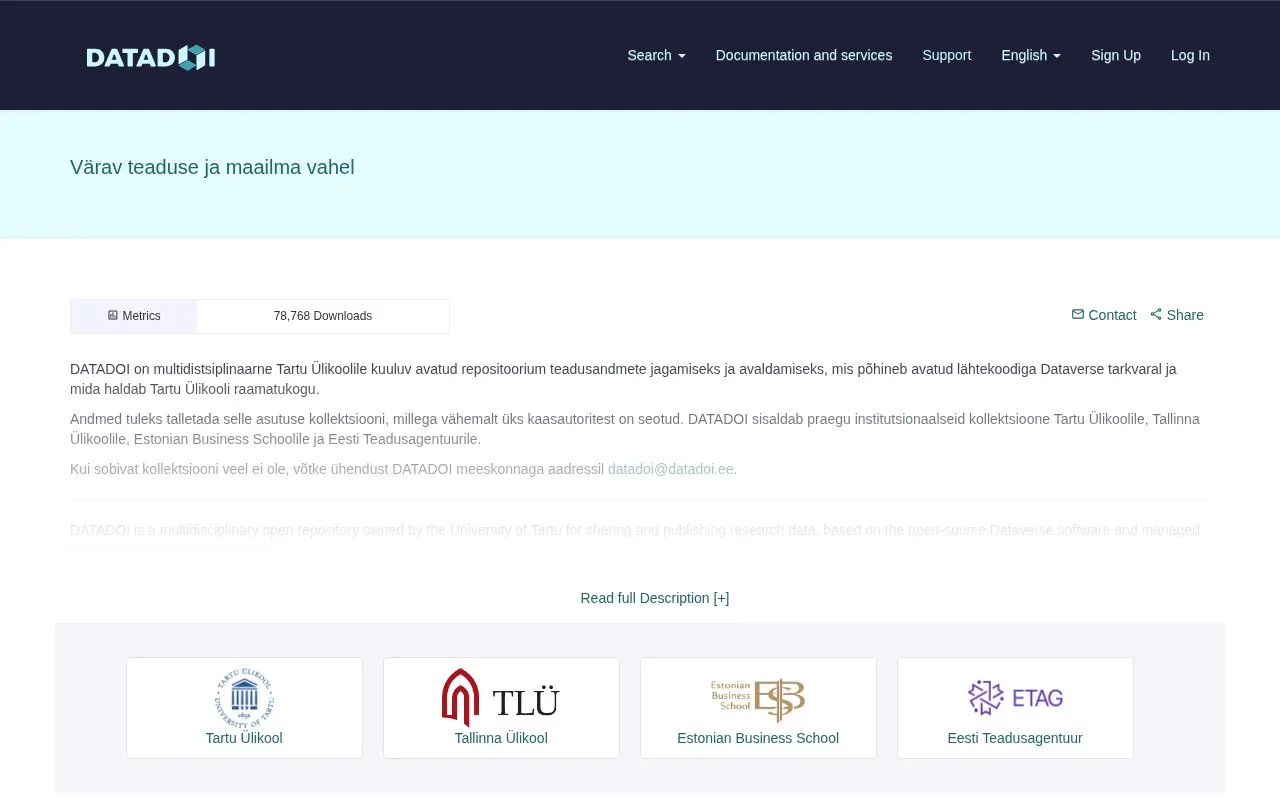Click the heading Värav teaduse ja maailma vahel

(212, 167)
